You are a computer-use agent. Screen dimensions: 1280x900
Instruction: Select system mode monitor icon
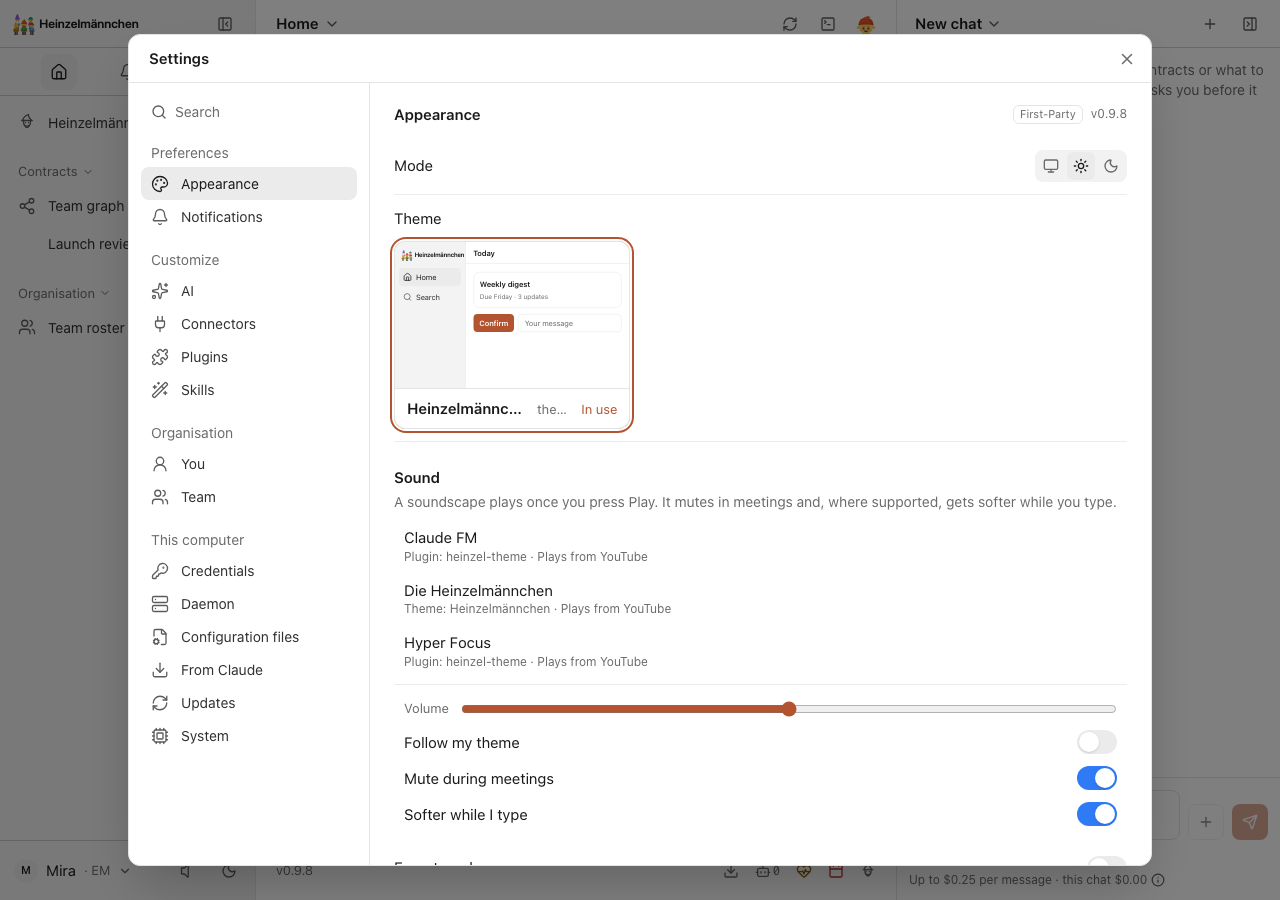(x=1051, y=166)
